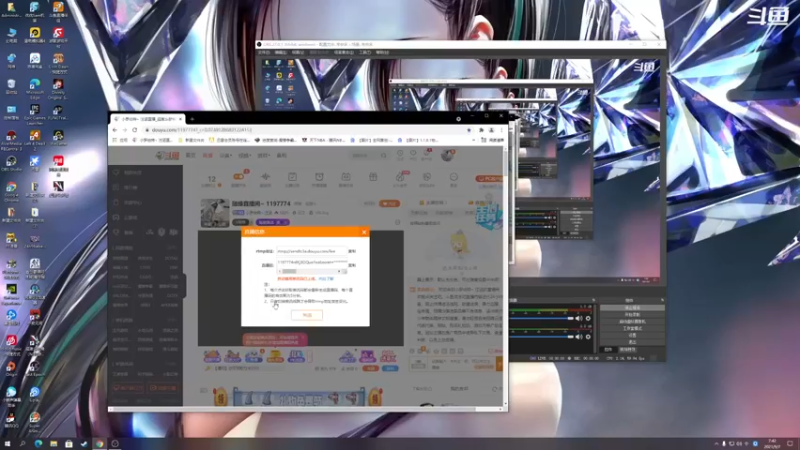The image size is (800, 450).
Task: Open the follow heart icon in Douyu header
Action: [413, 154]
